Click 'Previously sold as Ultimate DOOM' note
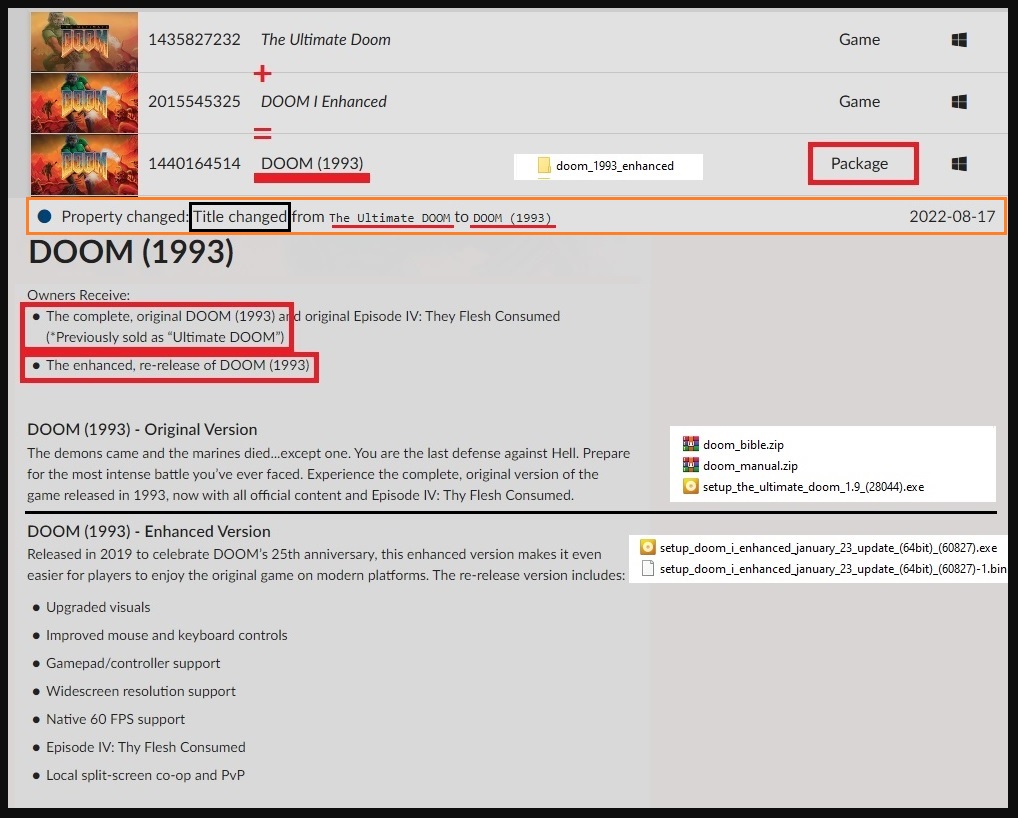Image resolution: width=1018 pixels, height=818 pixels. tap(165, 337)
